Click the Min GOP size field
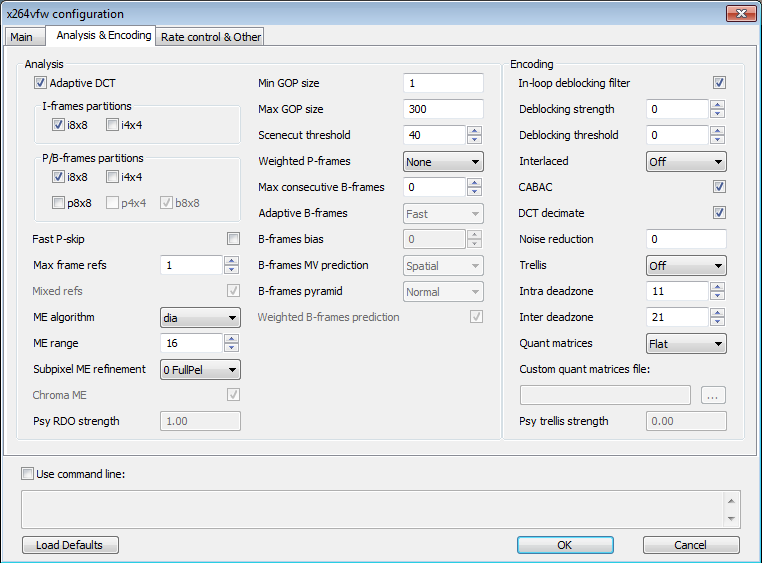 (x=443, y=83)
